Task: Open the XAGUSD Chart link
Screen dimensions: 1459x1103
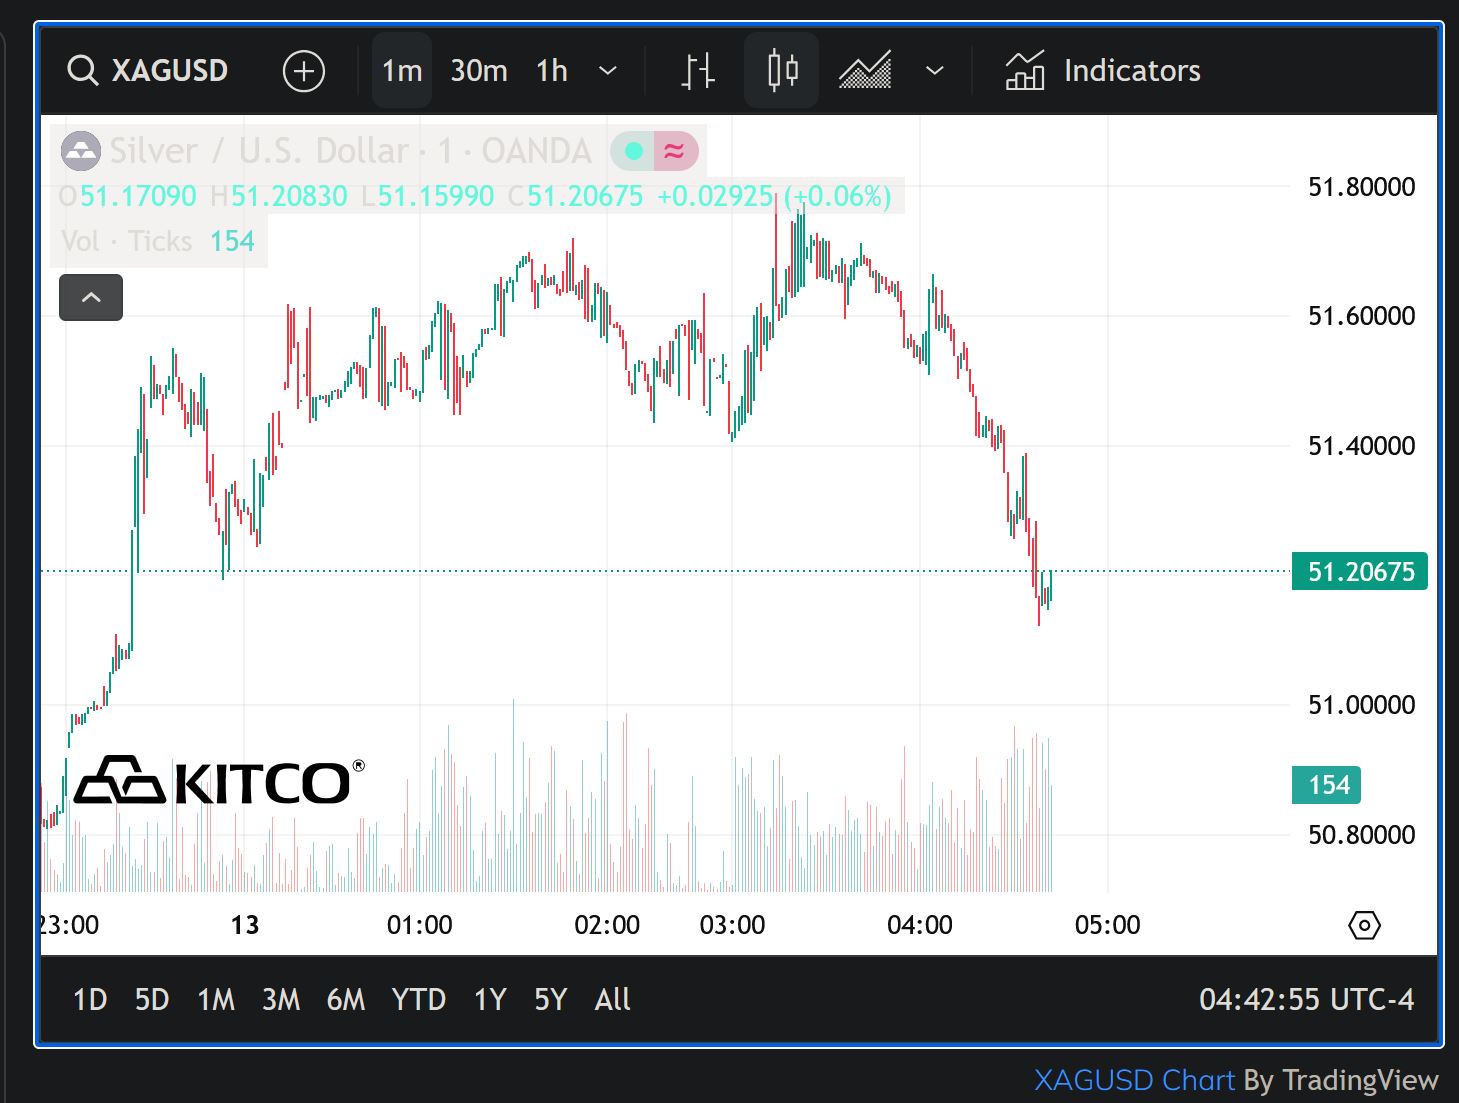Action: (1134, 1080)
